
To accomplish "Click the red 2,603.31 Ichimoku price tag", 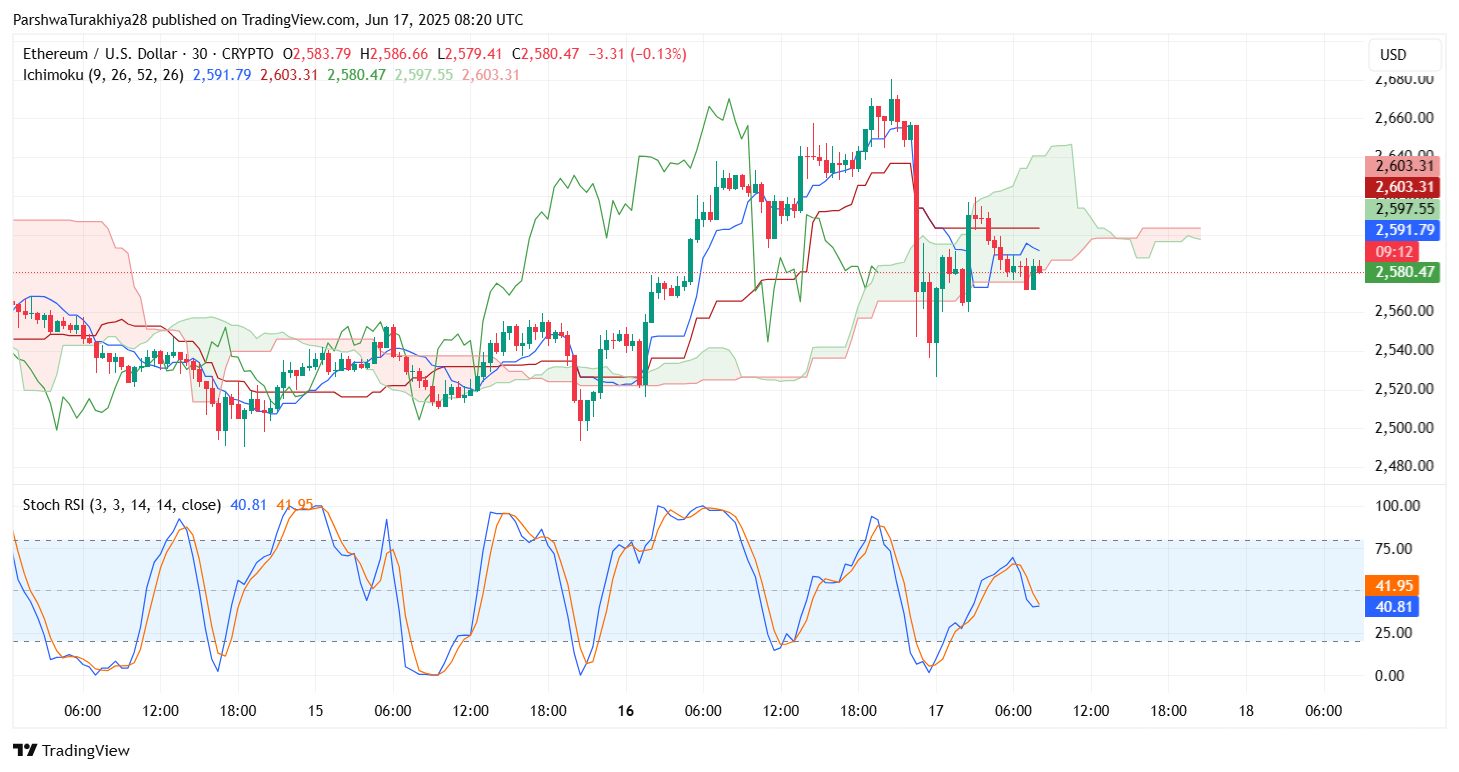I will pos(1403,187).
